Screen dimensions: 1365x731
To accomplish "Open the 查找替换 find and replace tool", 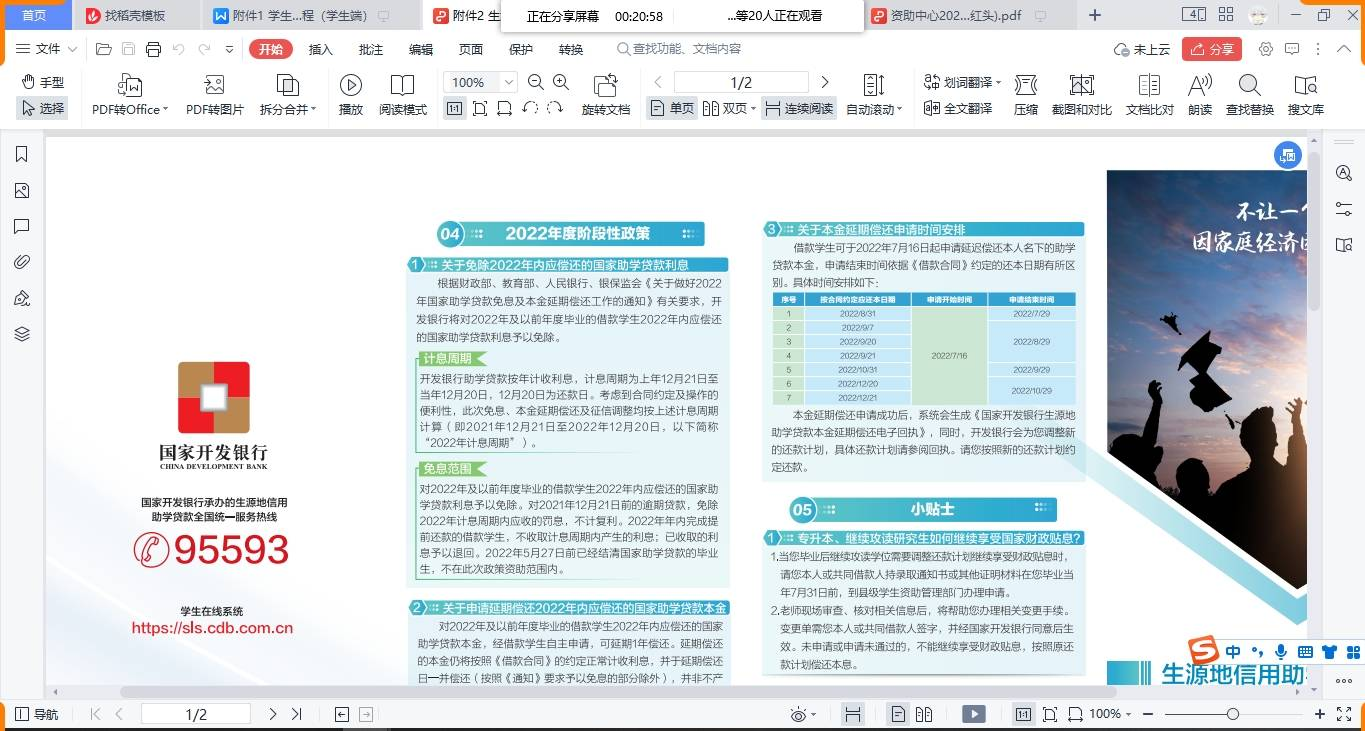I will [1249, 86].
